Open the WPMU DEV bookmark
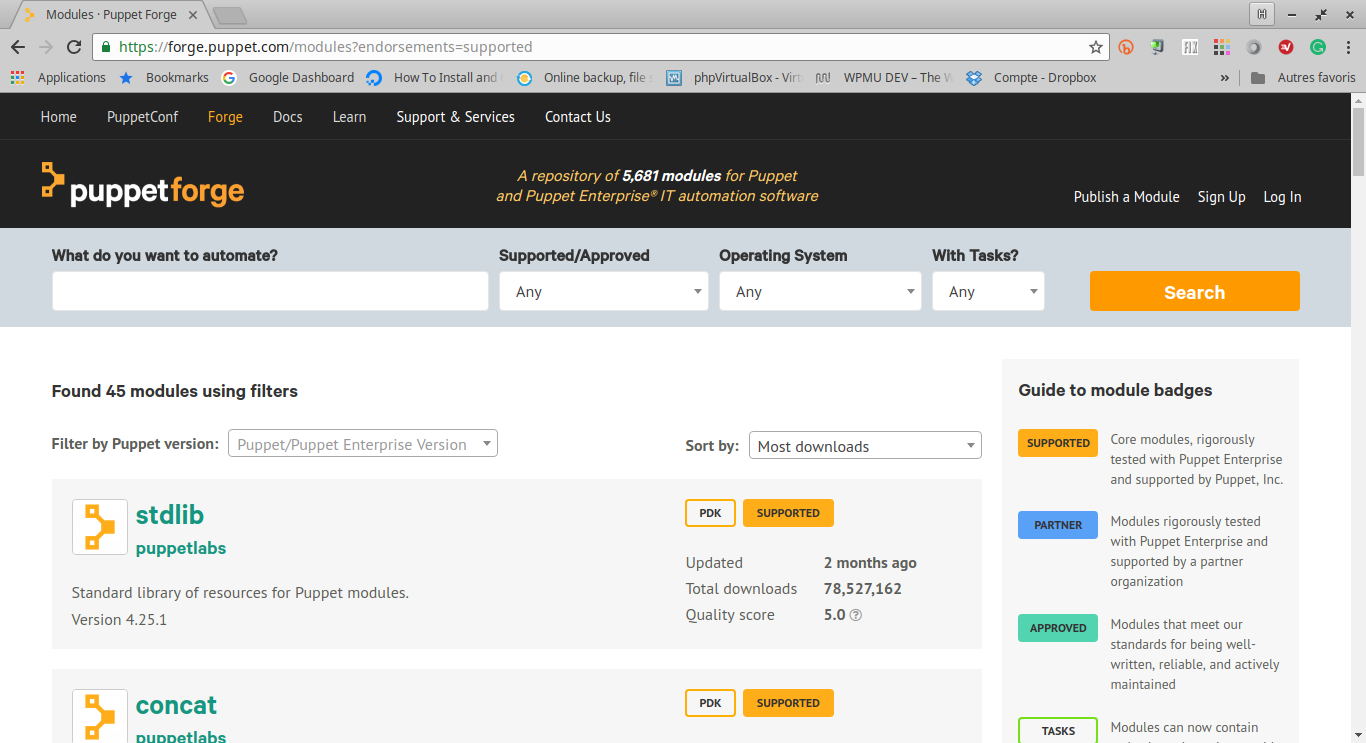1366x743 pixels. (x=884, y=77)
